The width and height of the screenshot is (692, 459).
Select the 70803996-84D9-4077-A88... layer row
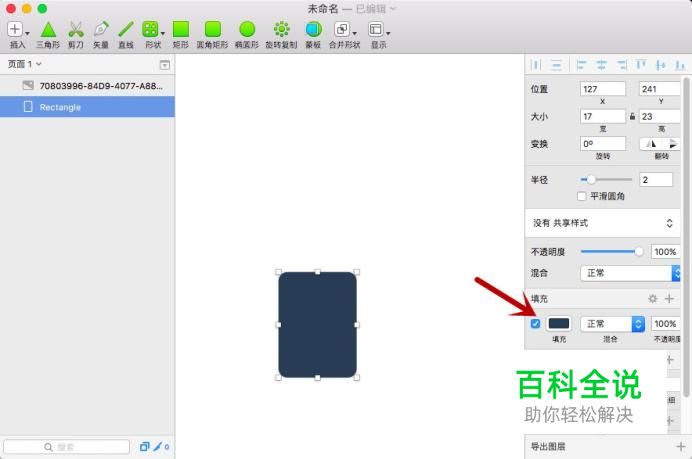pyautogui.click(x=87, y=86)
